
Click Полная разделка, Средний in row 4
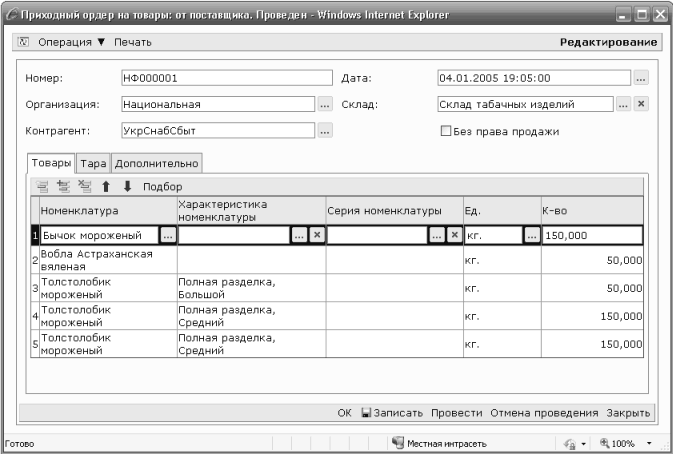(x=252, y=316)
